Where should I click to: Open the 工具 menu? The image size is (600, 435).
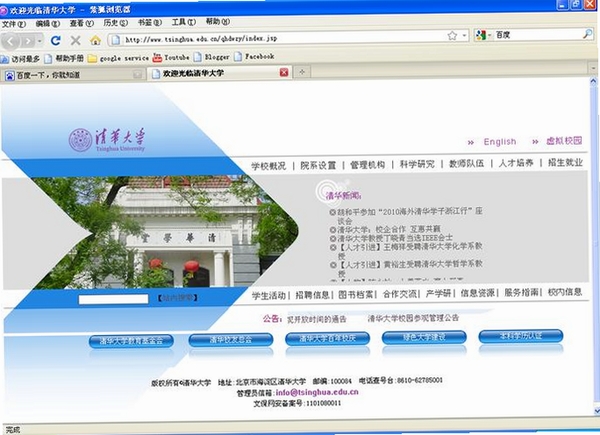tap(184, 22)
